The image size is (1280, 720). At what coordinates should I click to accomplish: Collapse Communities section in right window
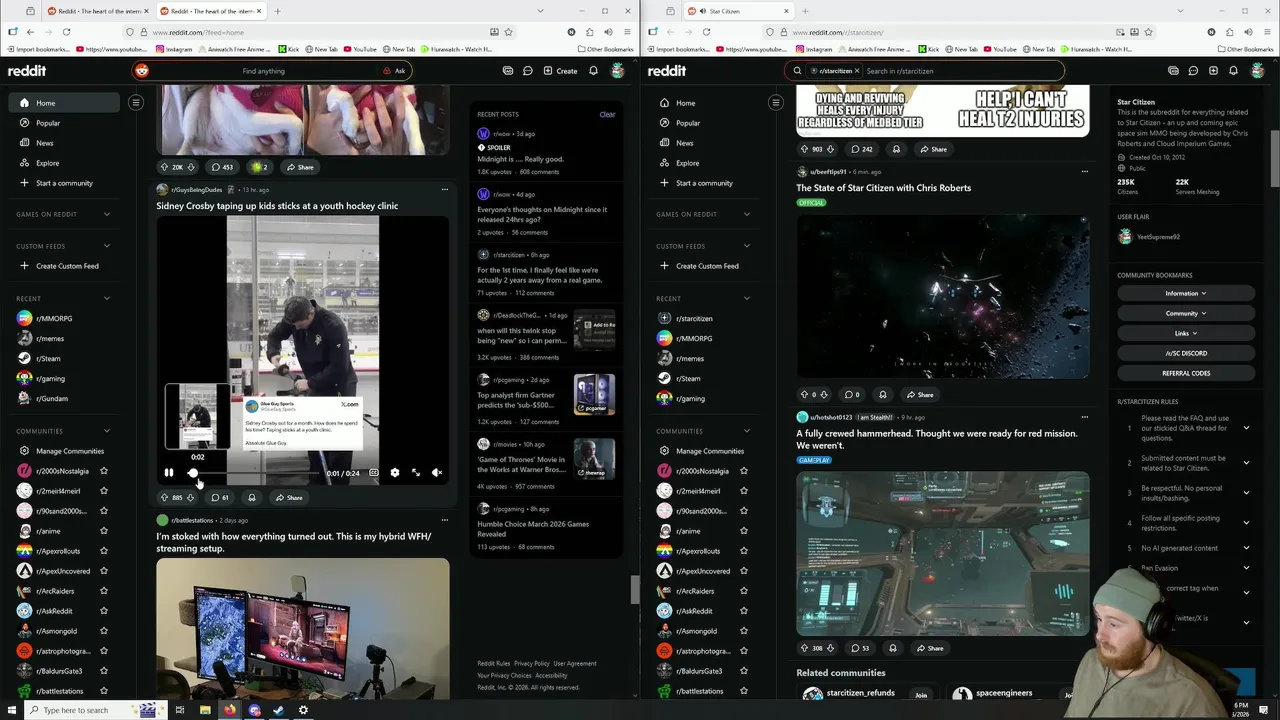click(747, 431)
